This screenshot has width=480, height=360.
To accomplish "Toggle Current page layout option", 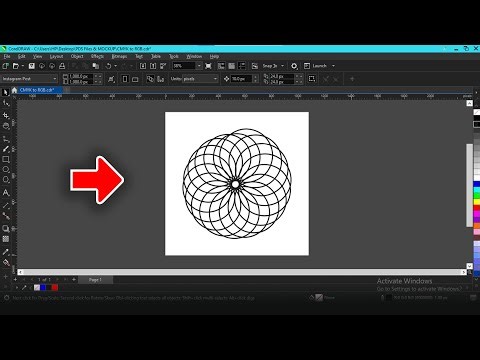I will point(161,79).
